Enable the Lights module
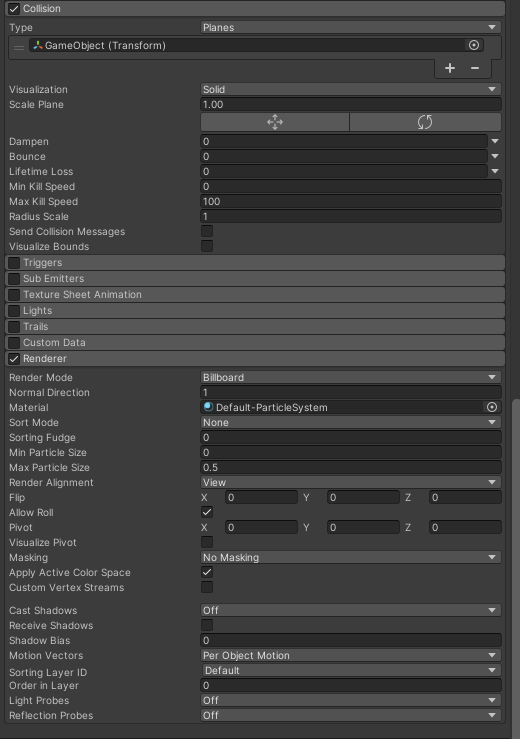520x739 pixels. pos(14,311)
